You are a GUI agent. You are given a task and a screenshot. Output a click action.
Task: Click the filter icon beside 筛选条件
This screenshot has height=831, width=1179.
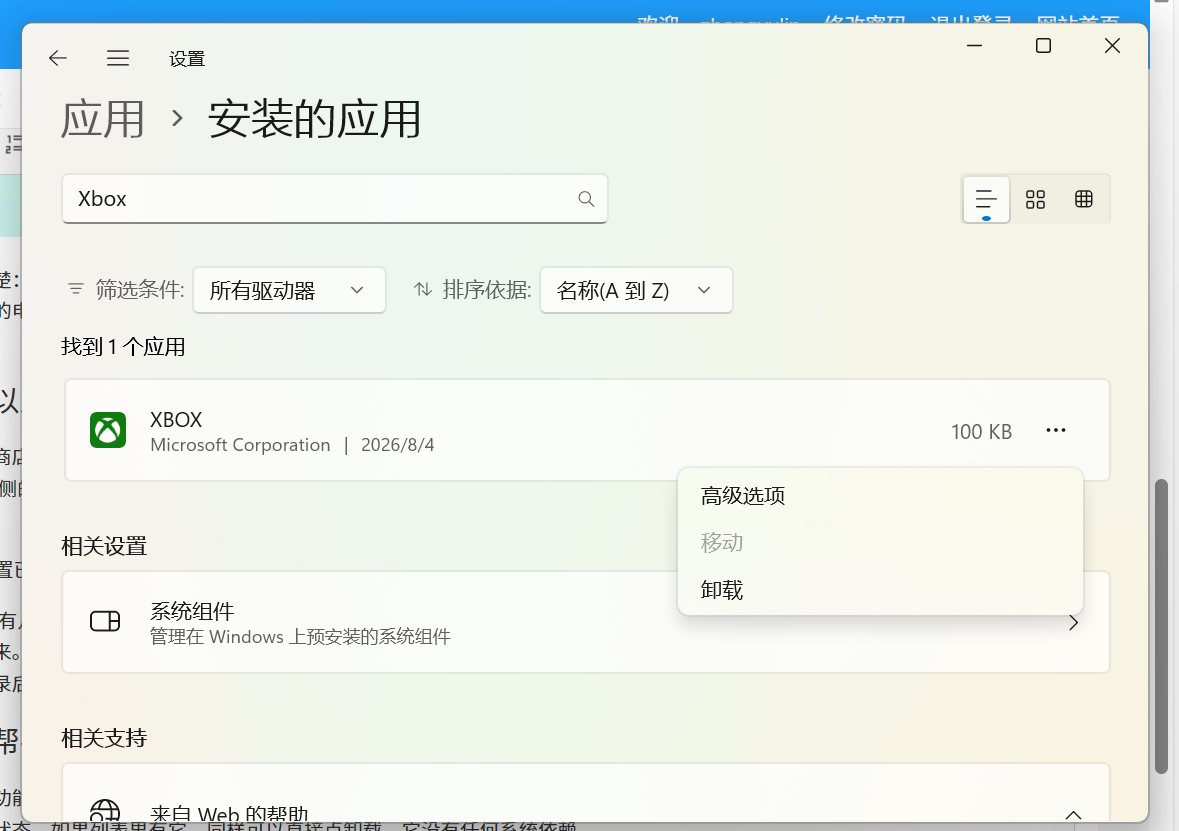75,290
